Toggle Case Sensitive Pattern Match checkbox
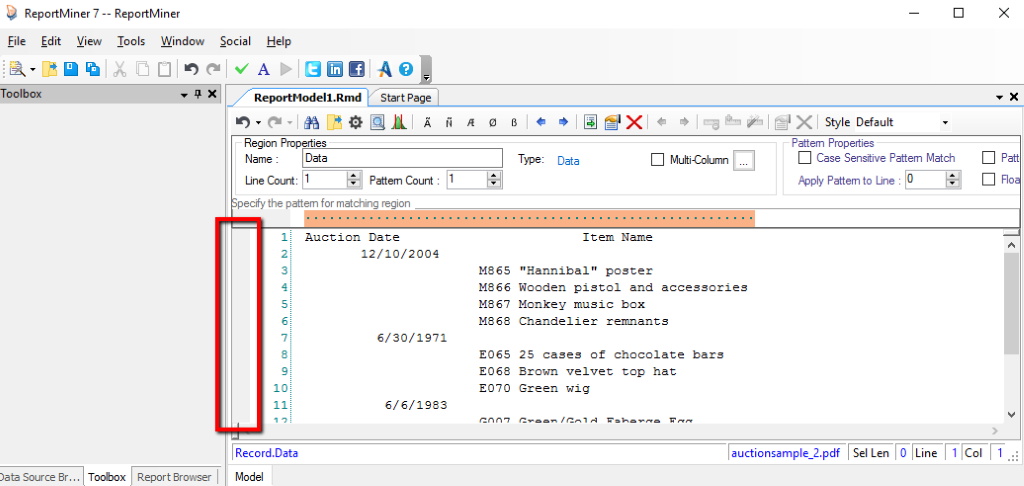This screenshot has width=1024, height=486. (804, 158)
